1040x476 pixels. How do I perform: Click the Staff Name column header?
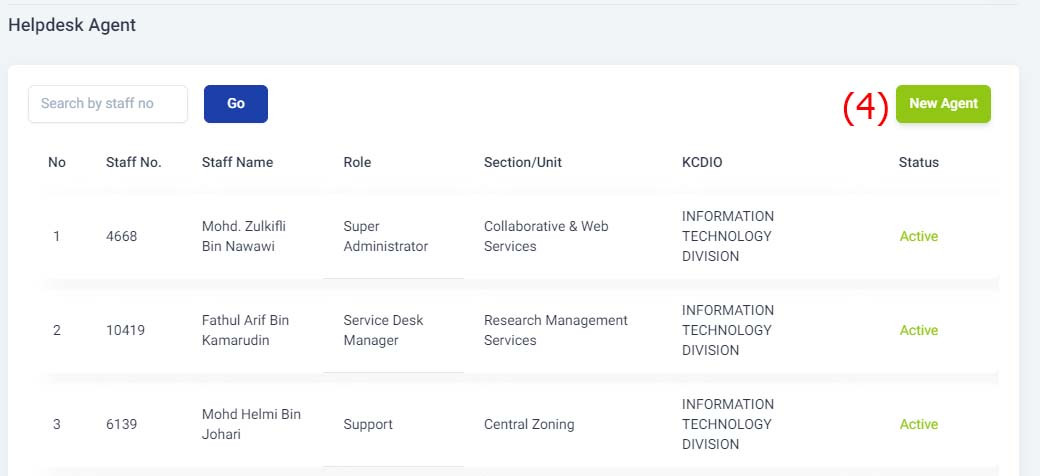click(x=237, y=162)
